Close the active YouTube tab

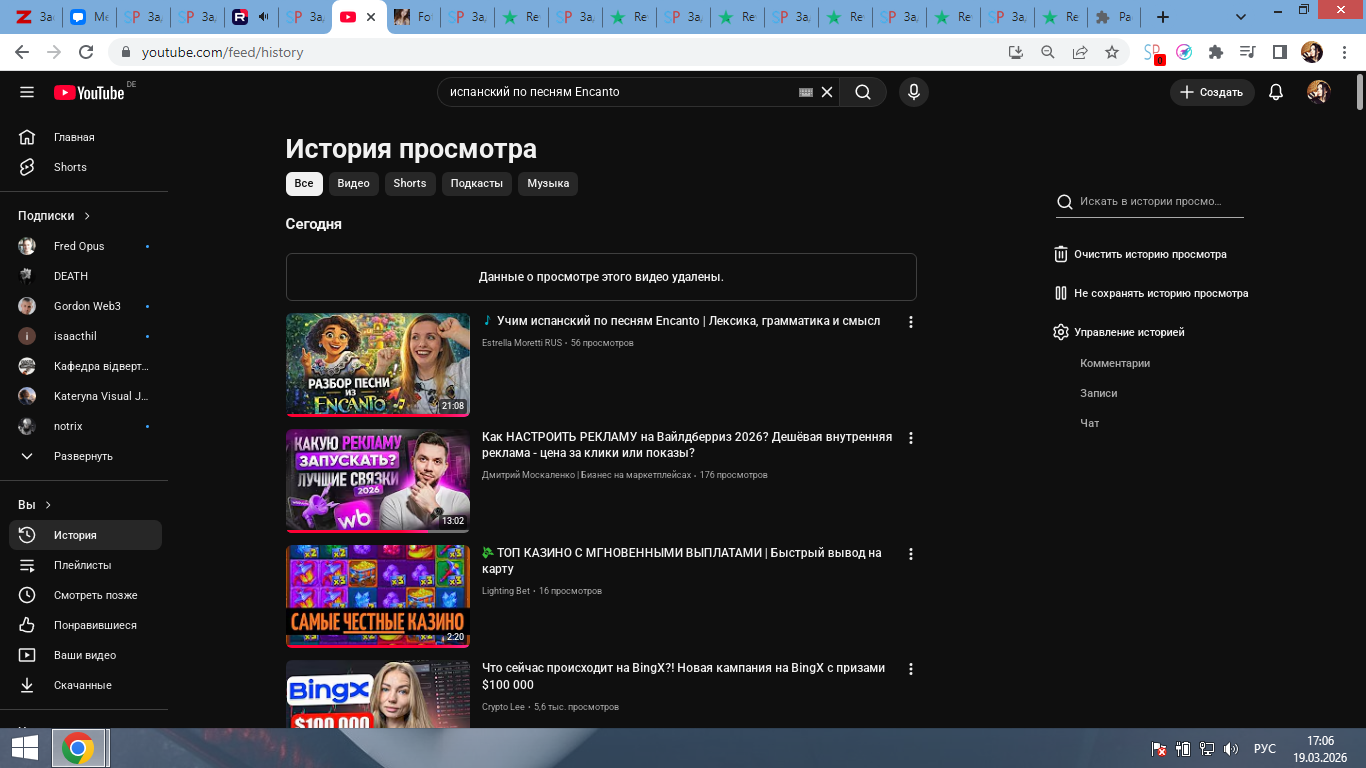(x=371, y=17)
